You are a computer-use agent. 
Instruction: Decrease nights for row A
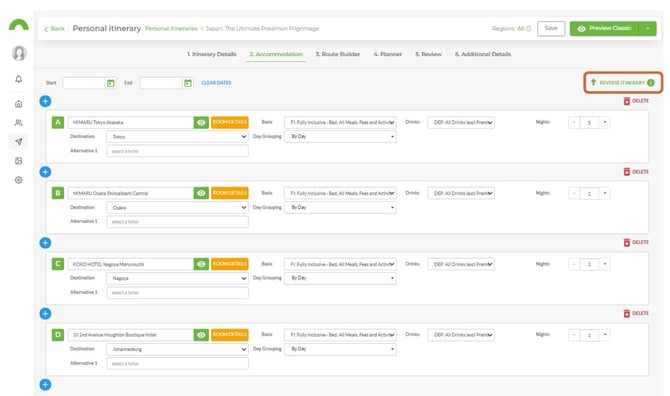574,123
